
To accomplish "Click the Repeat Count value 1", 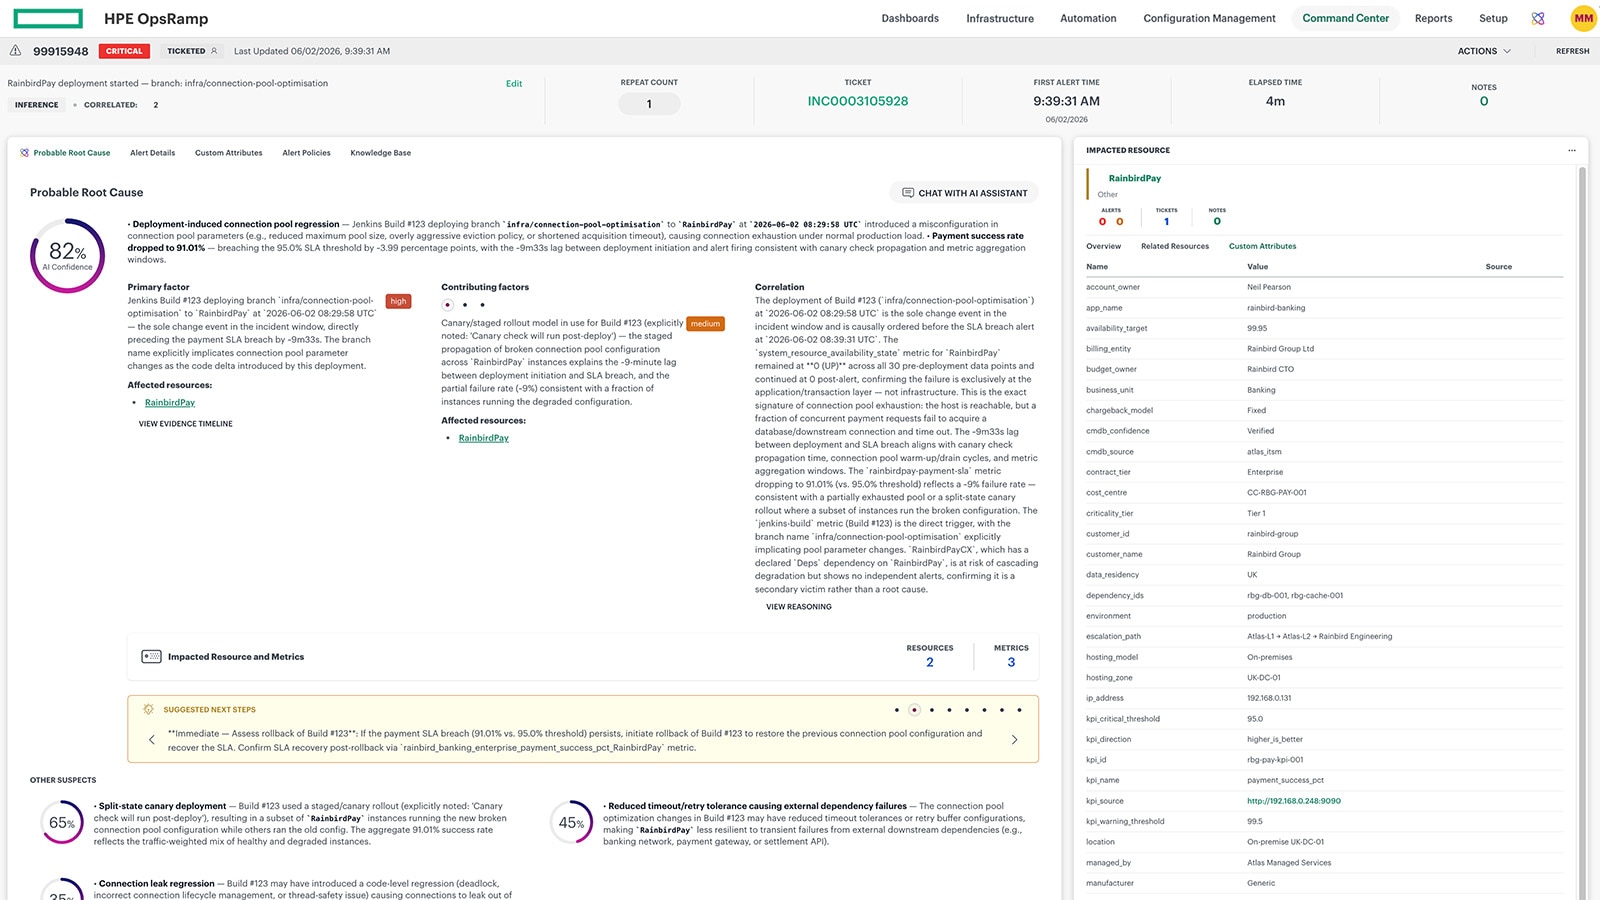I will pyautogui.click(x=649, y=104).
